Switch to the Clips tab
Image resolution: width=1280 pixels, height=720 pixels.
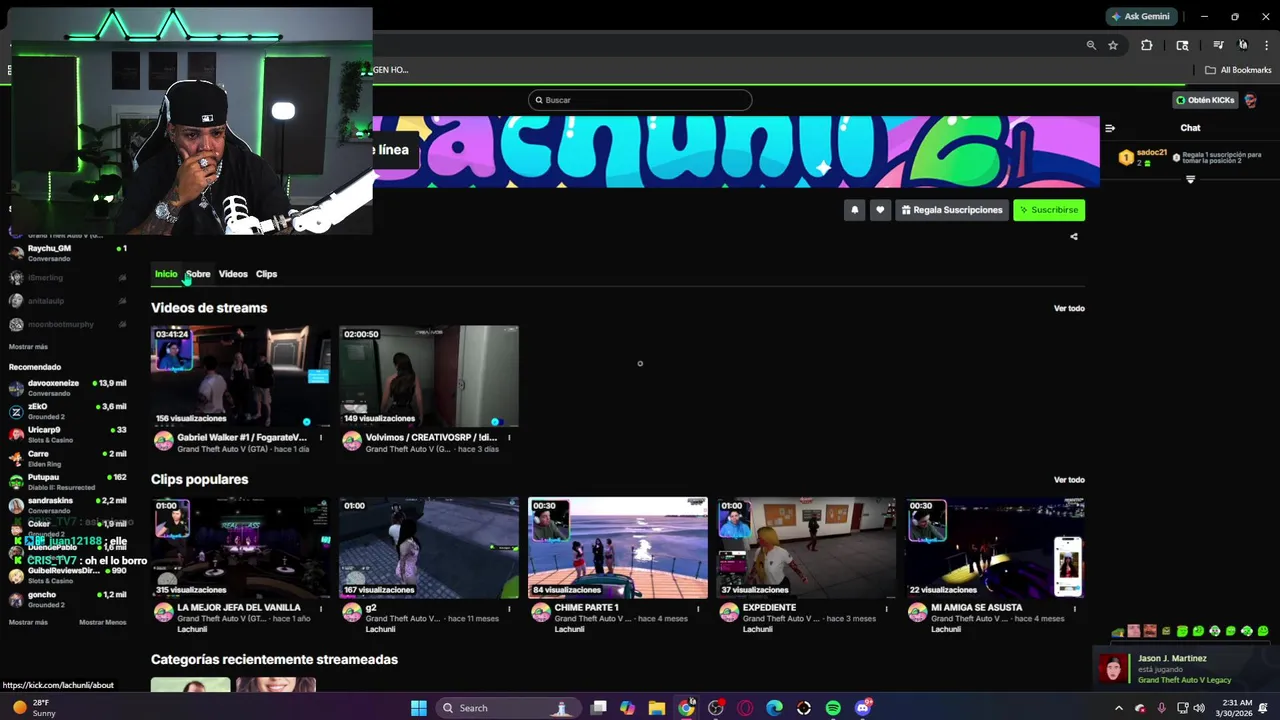click(266, 274)
